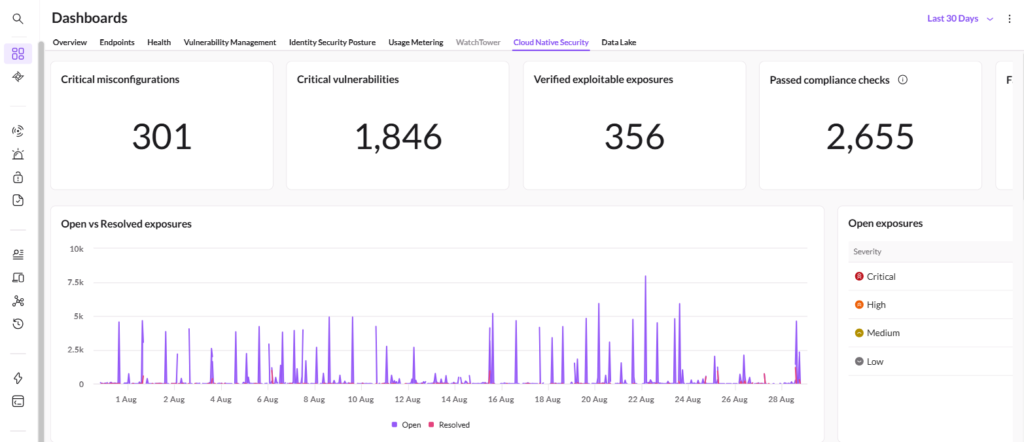
Task: Open the lock icon in sidebar
Action: click(x=18, y=177)
